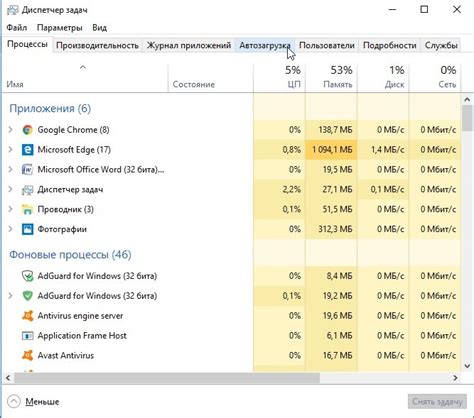Click the 1 094,1 МБ memory cell
Screen dimensions: 474x418
click(331, 150)
